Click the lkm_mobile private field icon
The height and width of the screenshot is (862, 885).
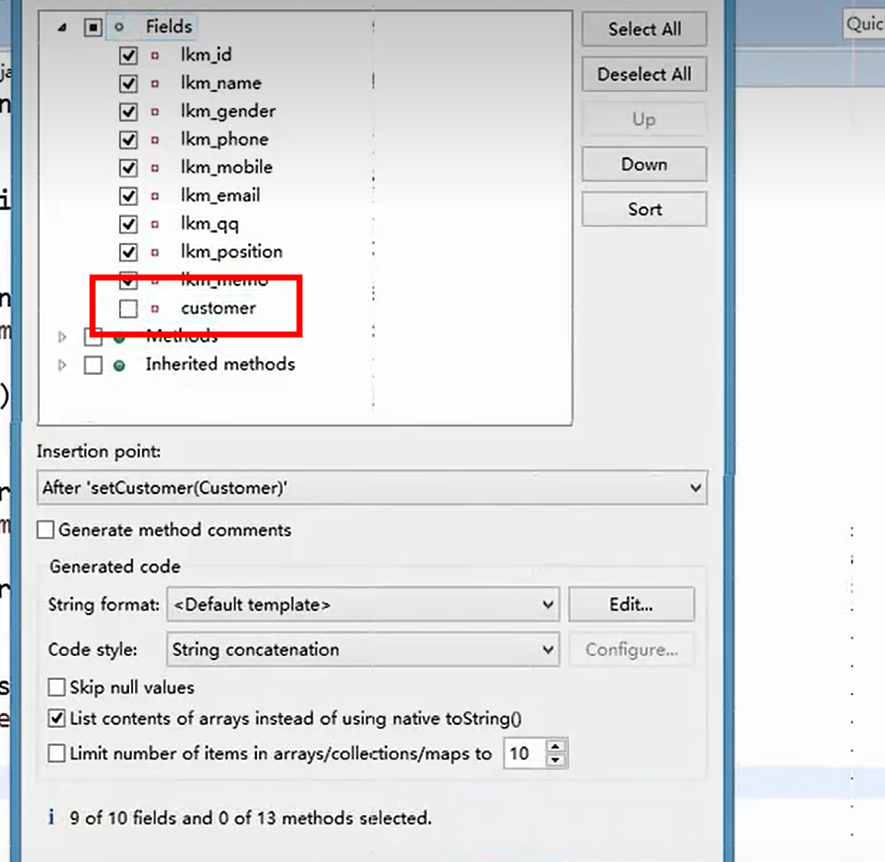pos(155,168)
